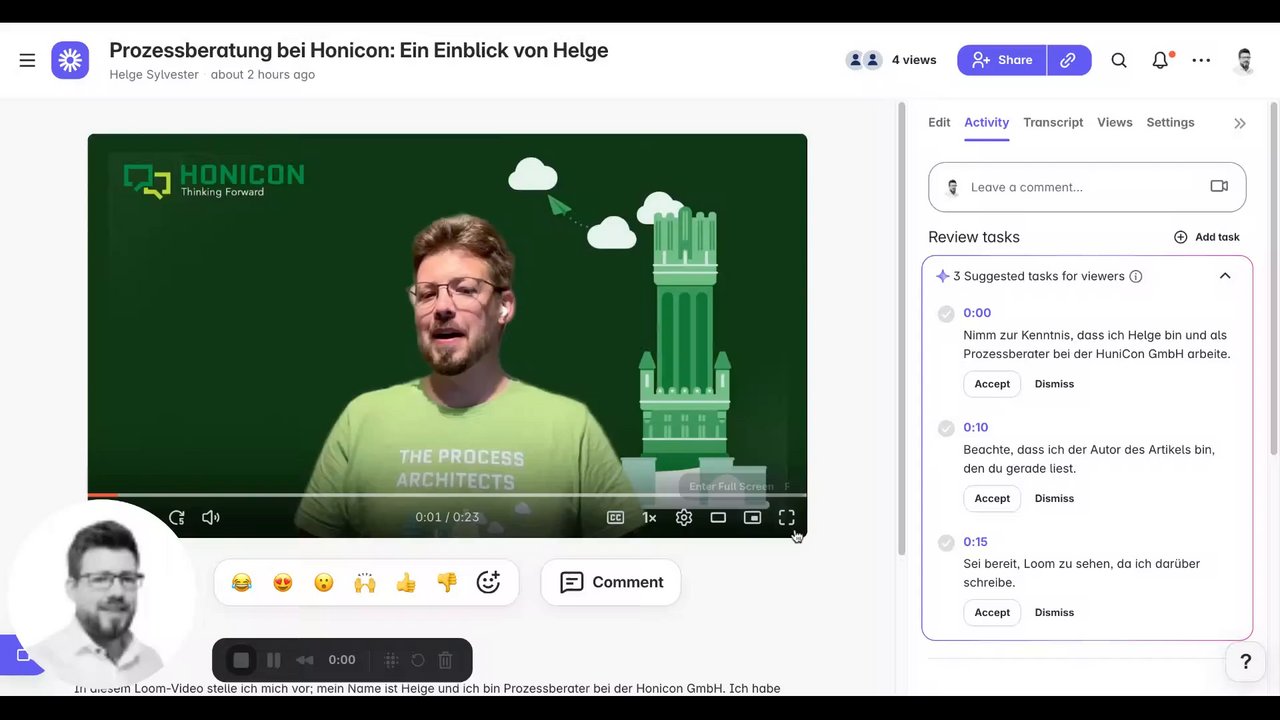Open the hamburger navigation menu
Screen dimensions: 1280x720
(x=27, y=60)
